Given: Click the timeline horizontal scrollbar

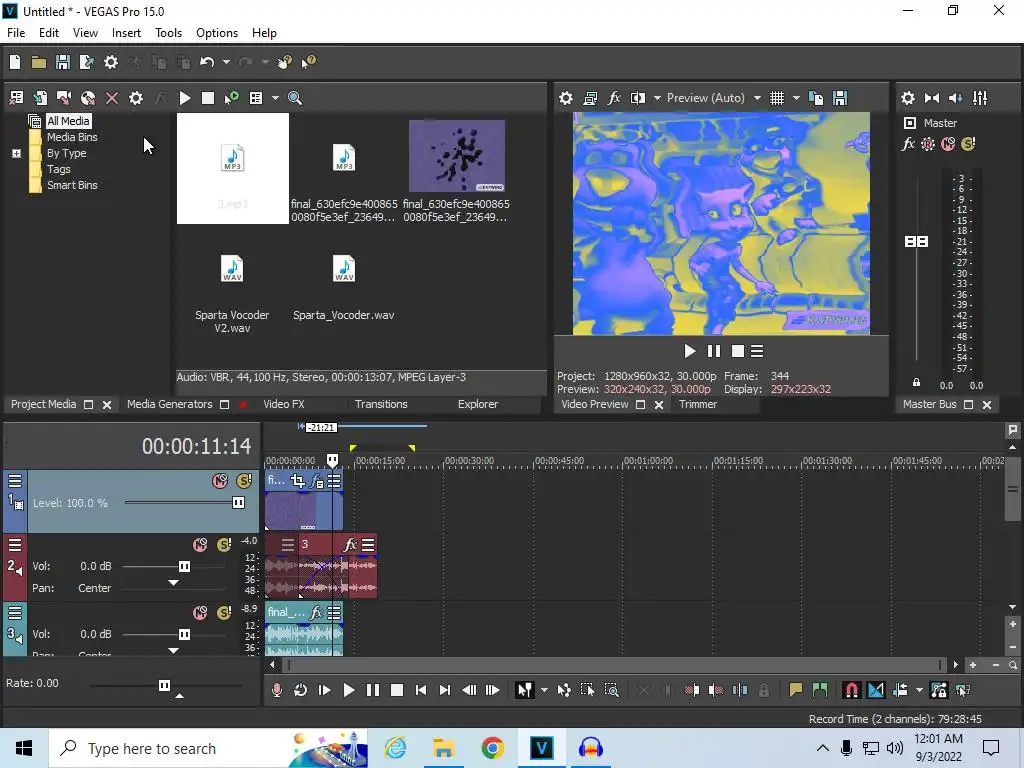Looking at the screenshot, I should [x=613, y=665].
